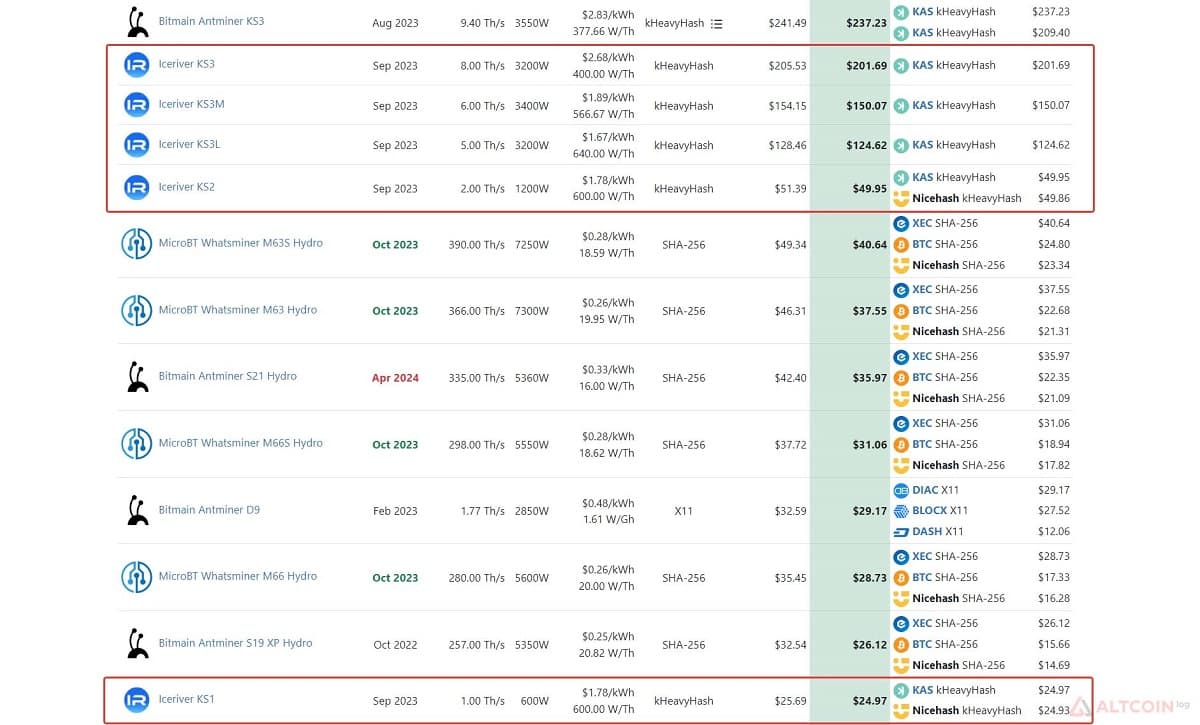
Task: Click the DASH coin icon
Action: (901, 532)
